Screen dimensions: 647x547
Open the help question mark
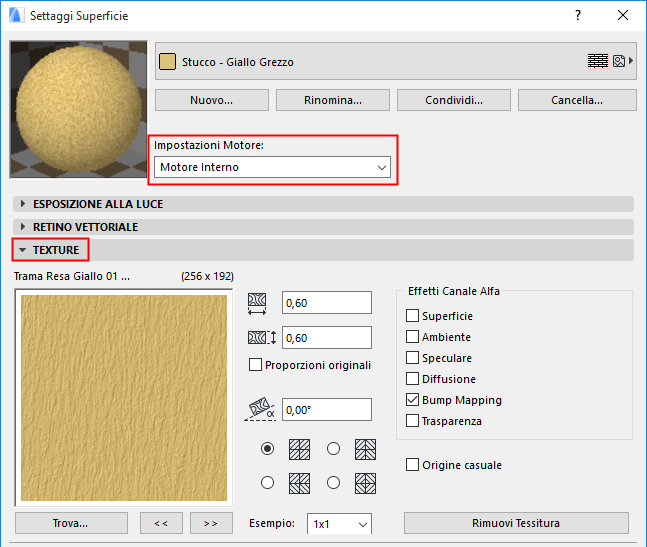578,15
